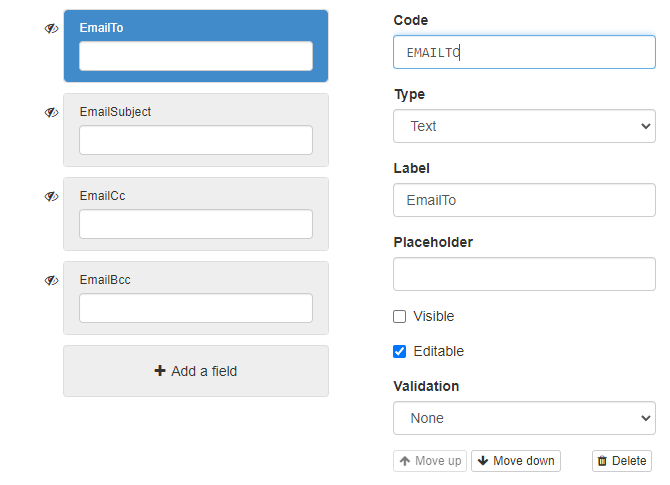This screenshot has height=485, width=670.
Task: Uncheck the Editable checkbox
Action: click(400, 351)
